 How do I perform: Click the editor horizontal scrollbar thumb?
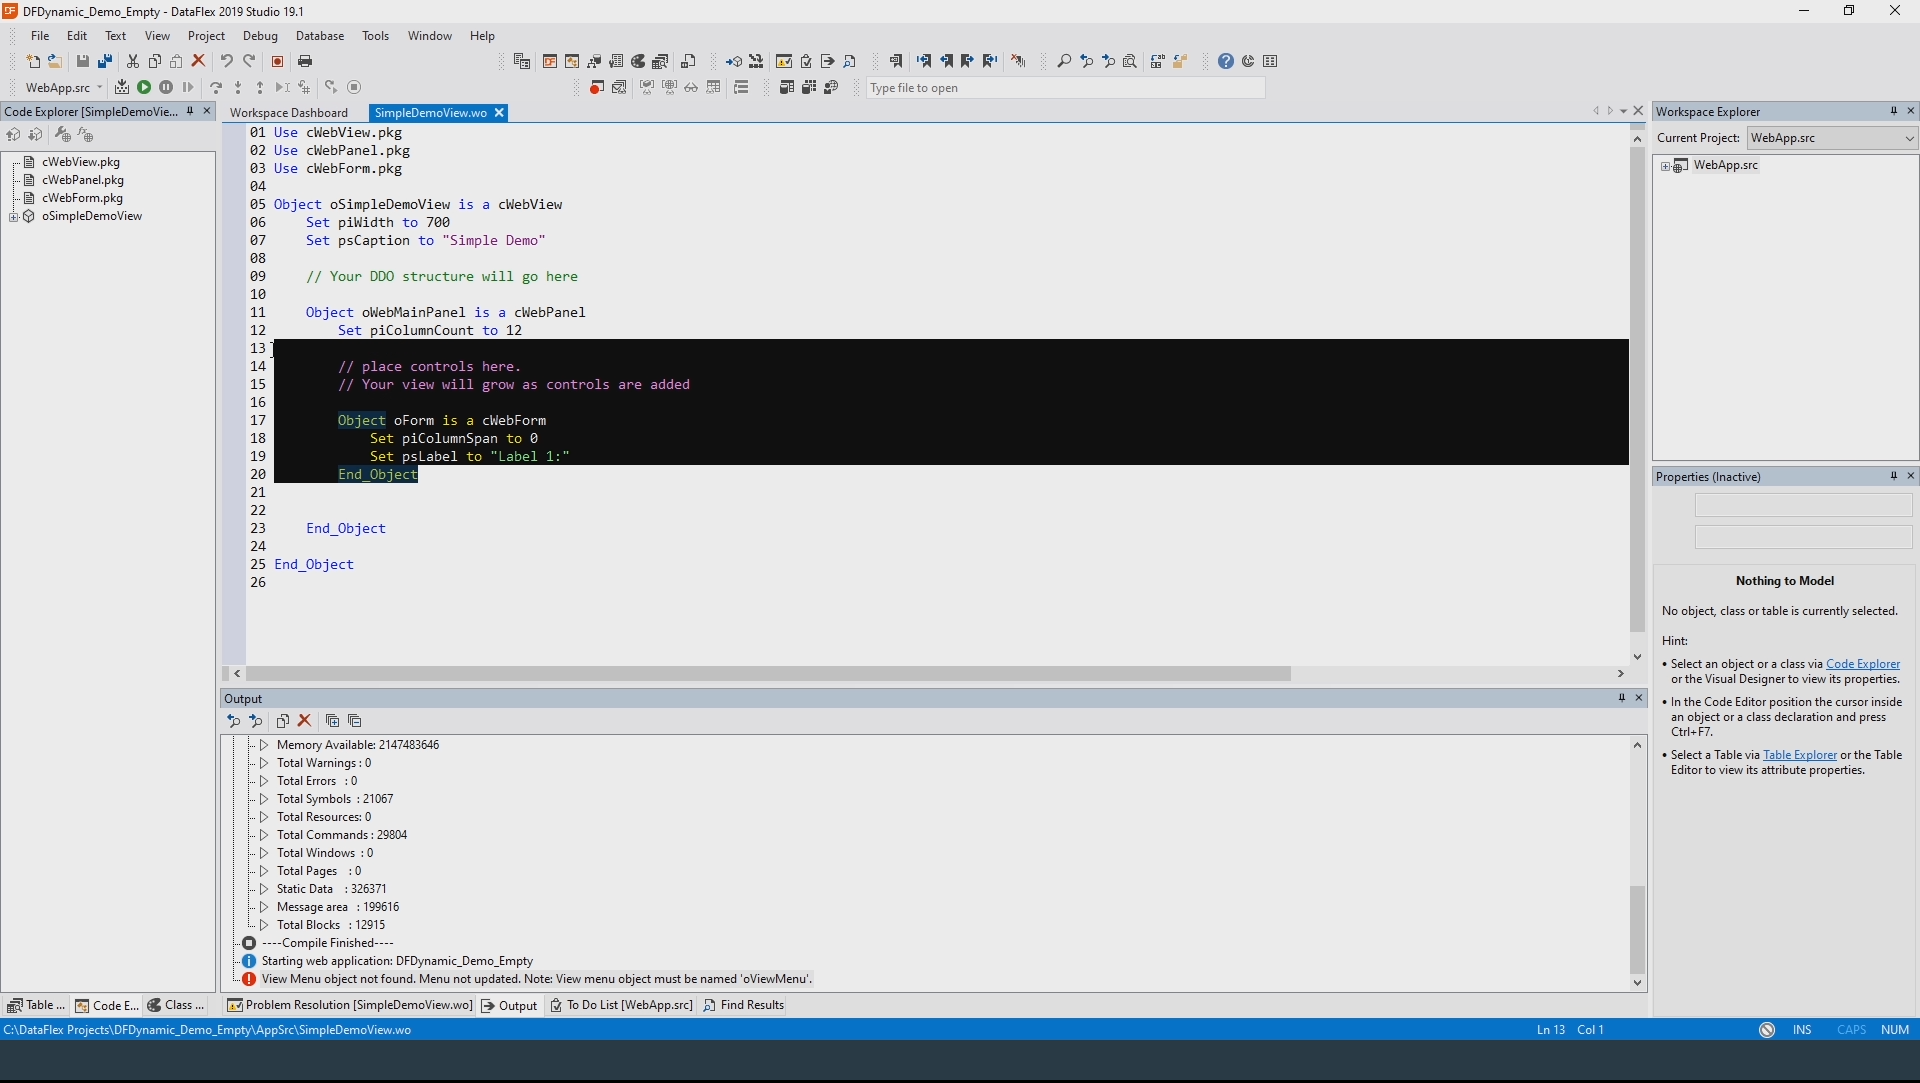(x=768, y=675)
